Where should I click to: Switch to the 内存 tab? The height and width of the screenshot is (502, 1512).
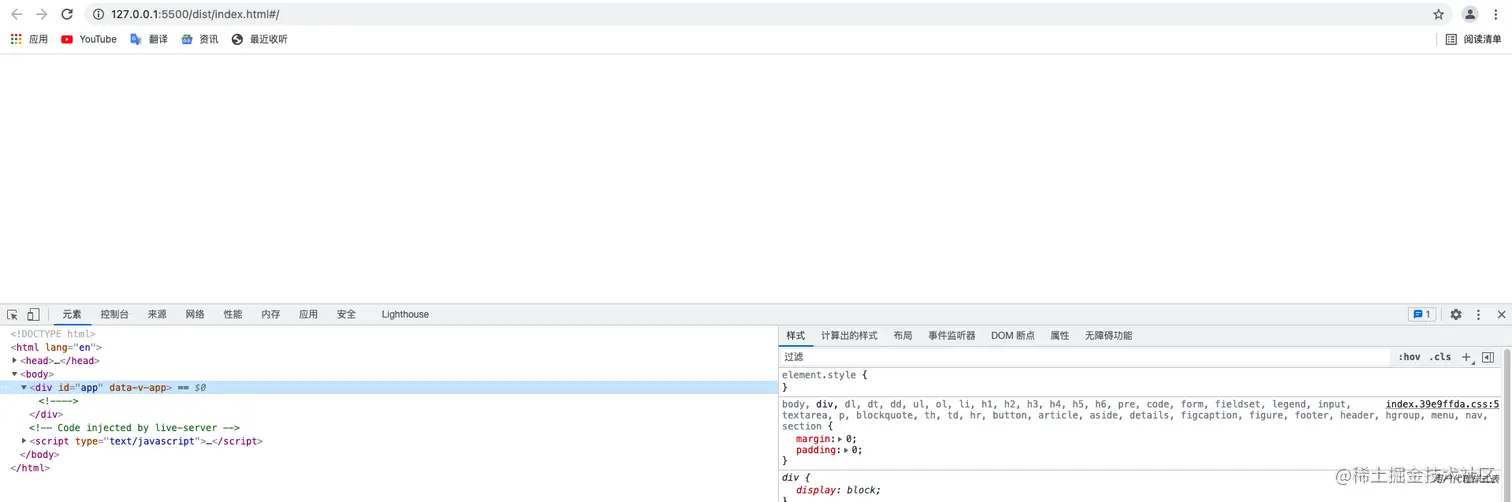271,314
